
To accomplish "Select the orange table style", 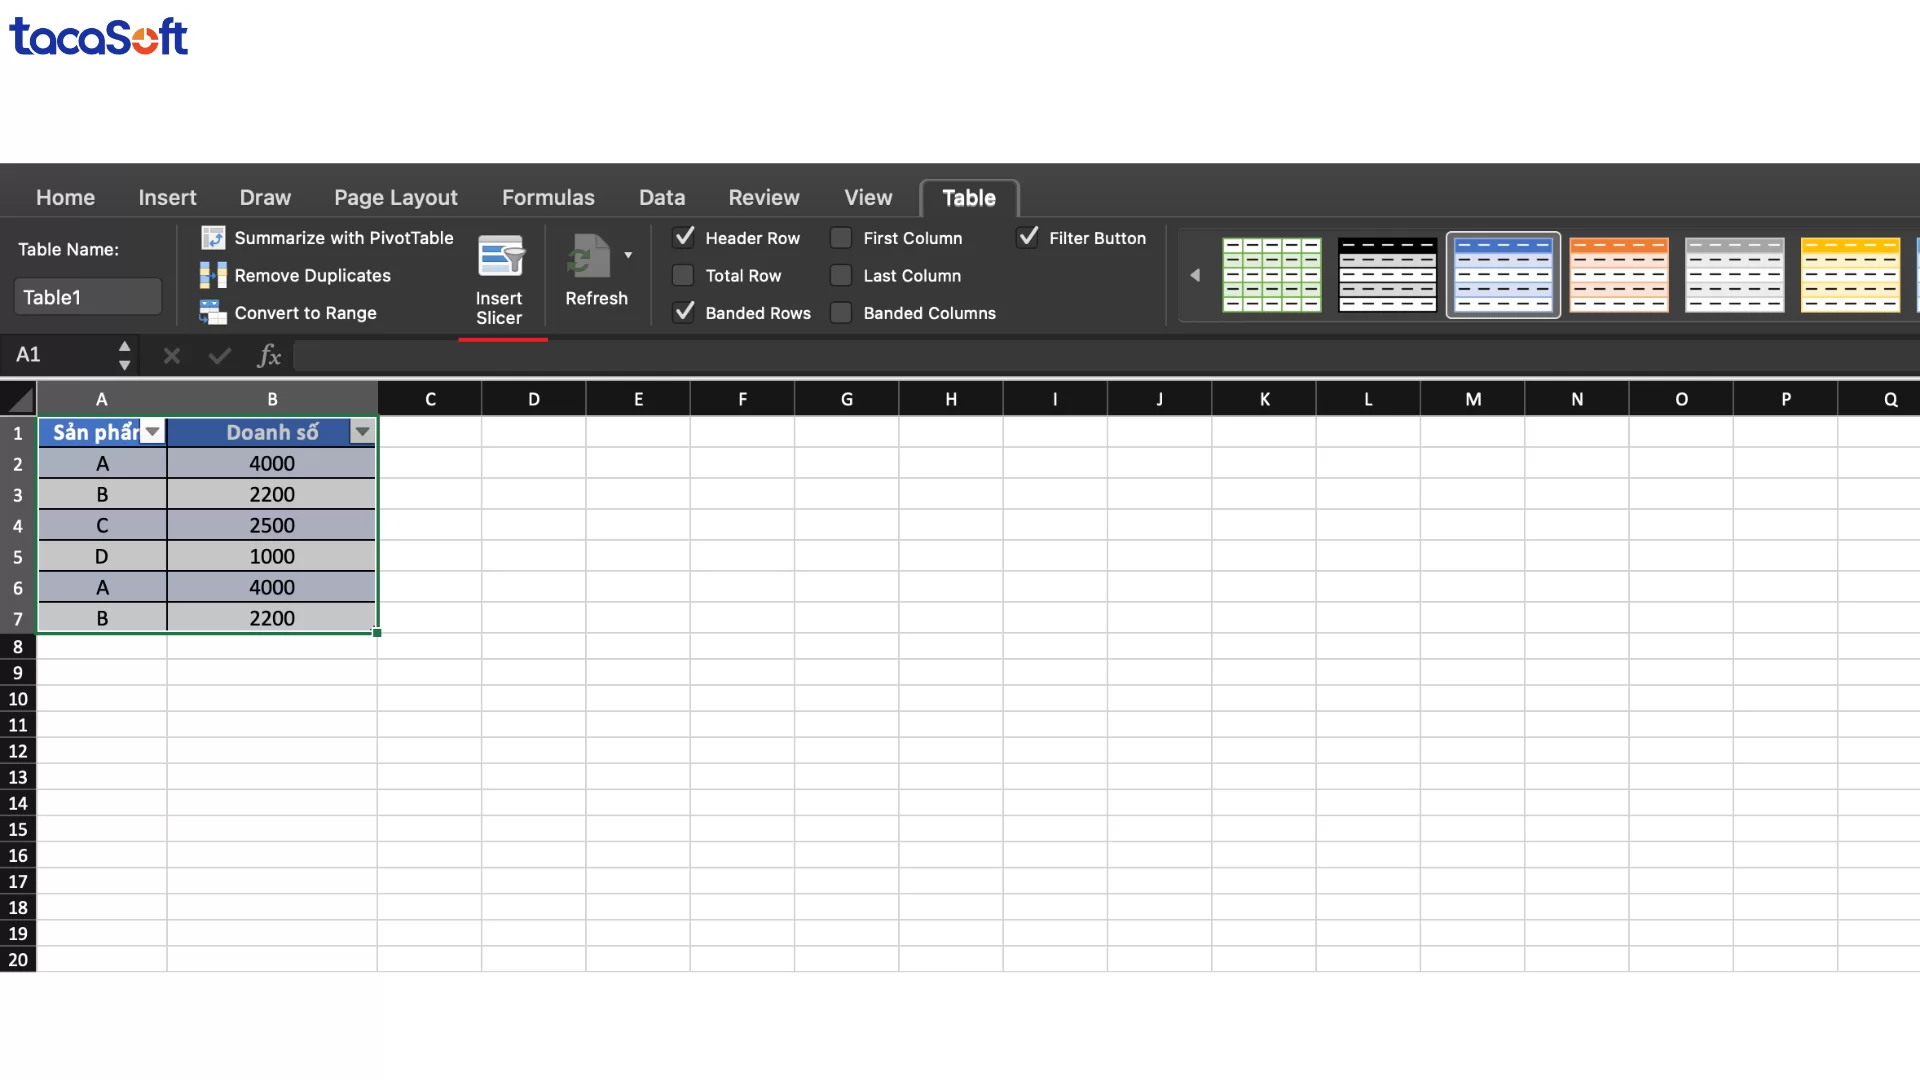I will (1619, 275).
